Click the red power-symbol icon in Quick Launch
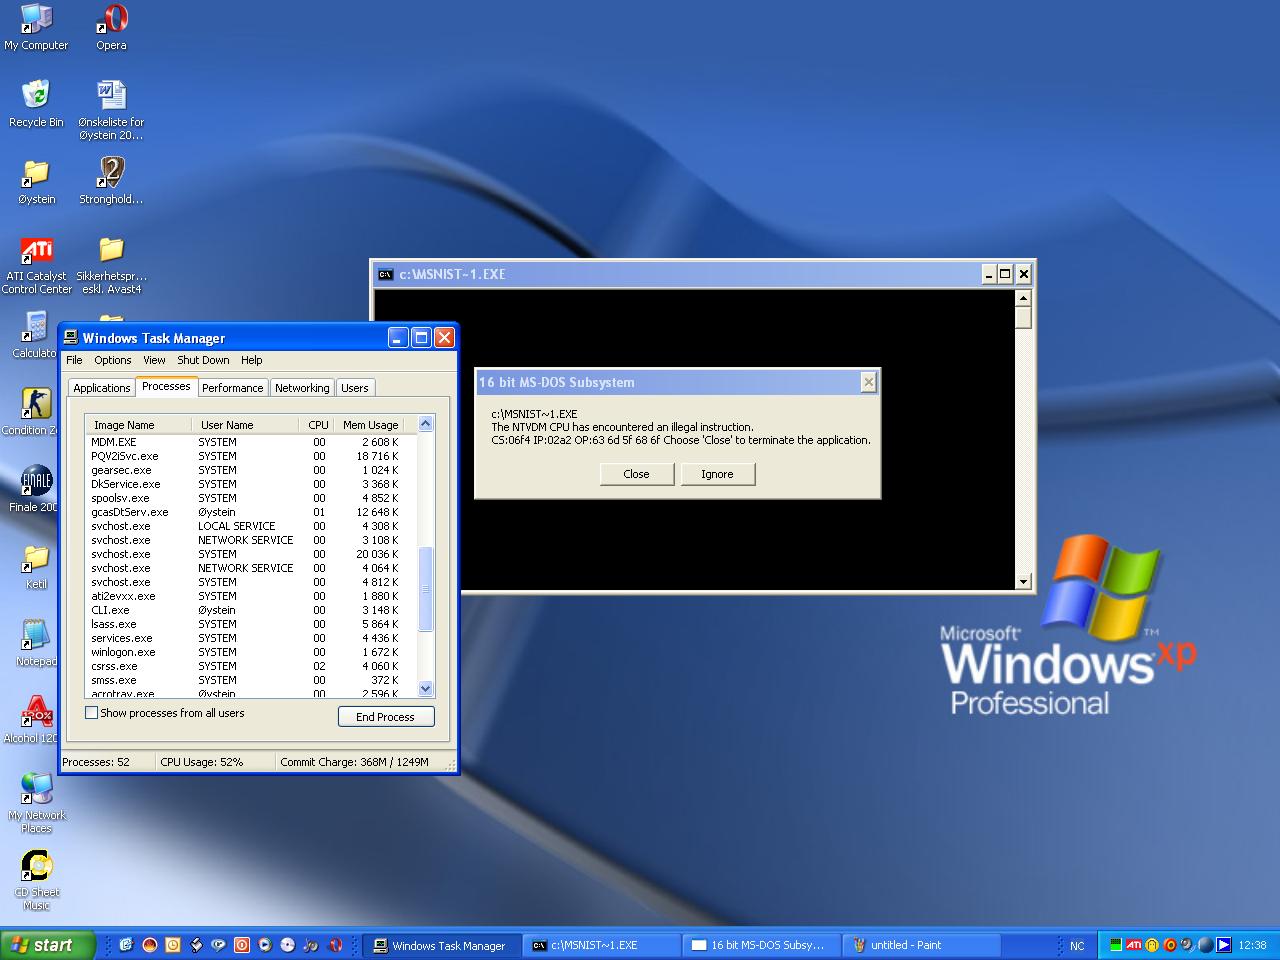Image resolution: width=1280 pixels, height=960 pixels. point(242,945)
